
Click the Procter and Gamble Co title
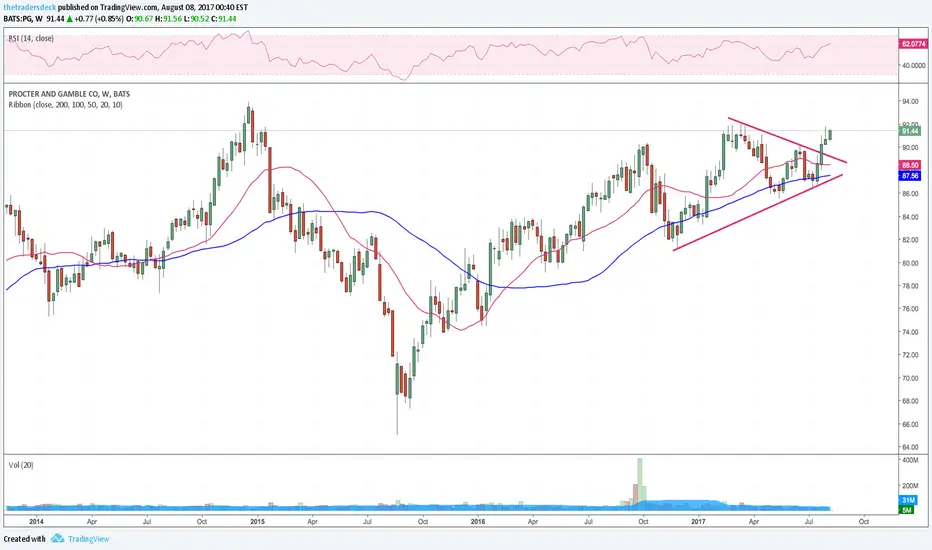click(x=69, y=94)
